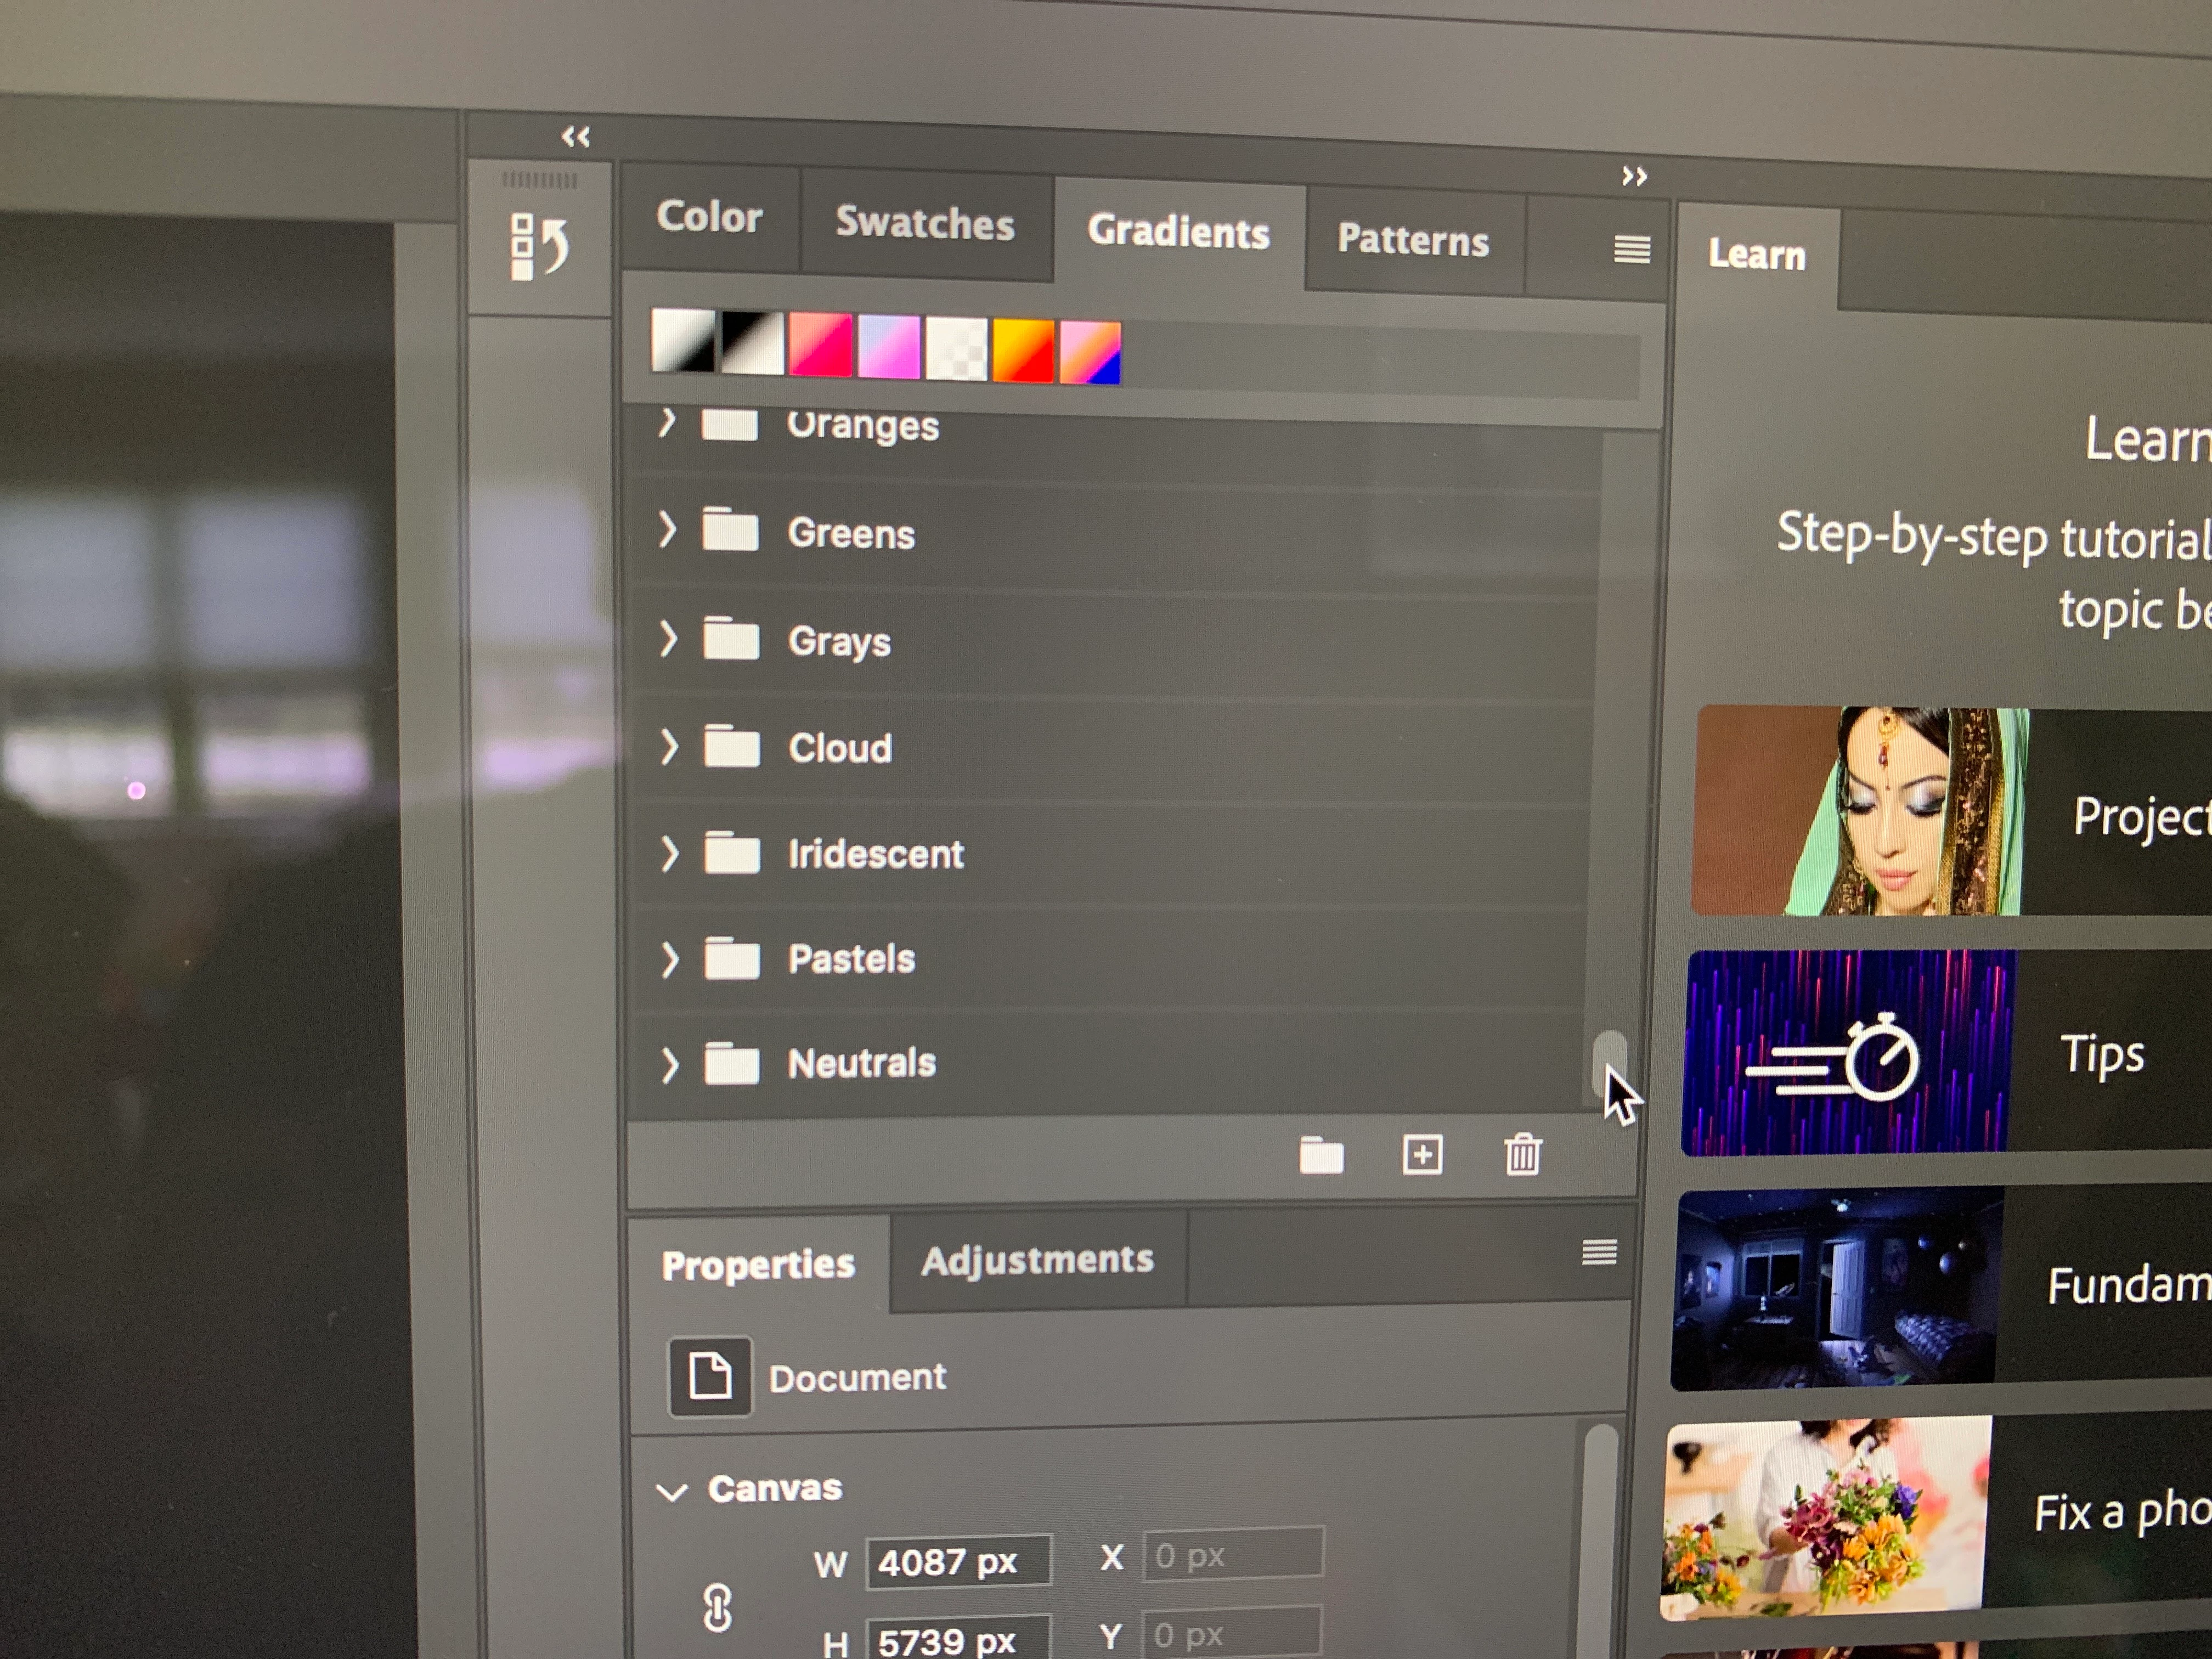Expand the Iridescent gradient folder
The width and height of the screenshot is (2212, 1659).
pos(669,853)
